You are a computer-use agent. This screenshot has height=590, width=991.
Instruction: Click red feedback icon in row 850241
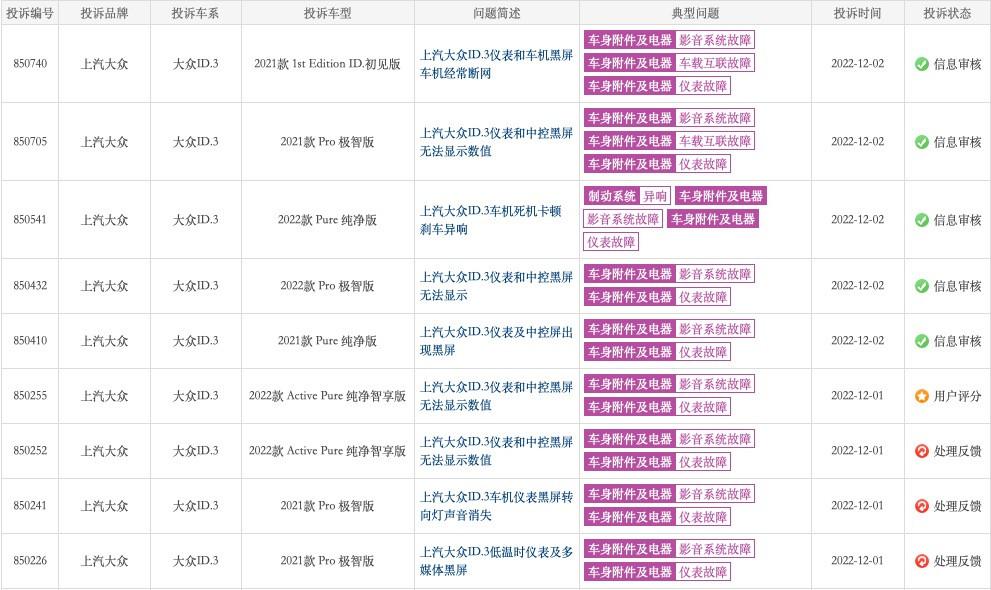click(x=921, y=506)
